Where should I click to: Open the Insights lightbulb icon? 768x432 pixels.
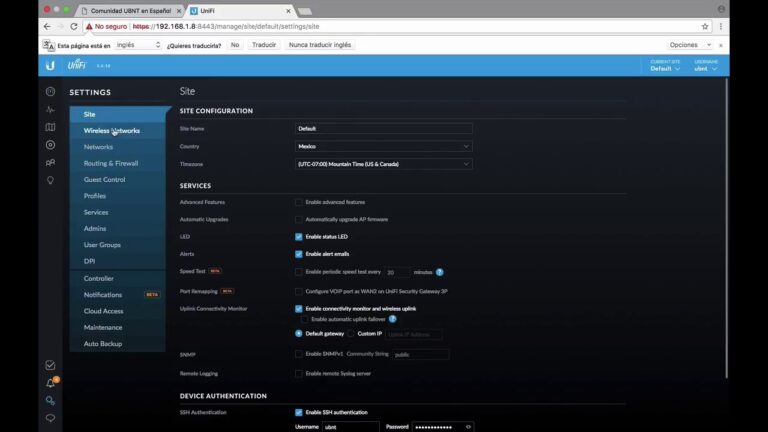point(50,180)
